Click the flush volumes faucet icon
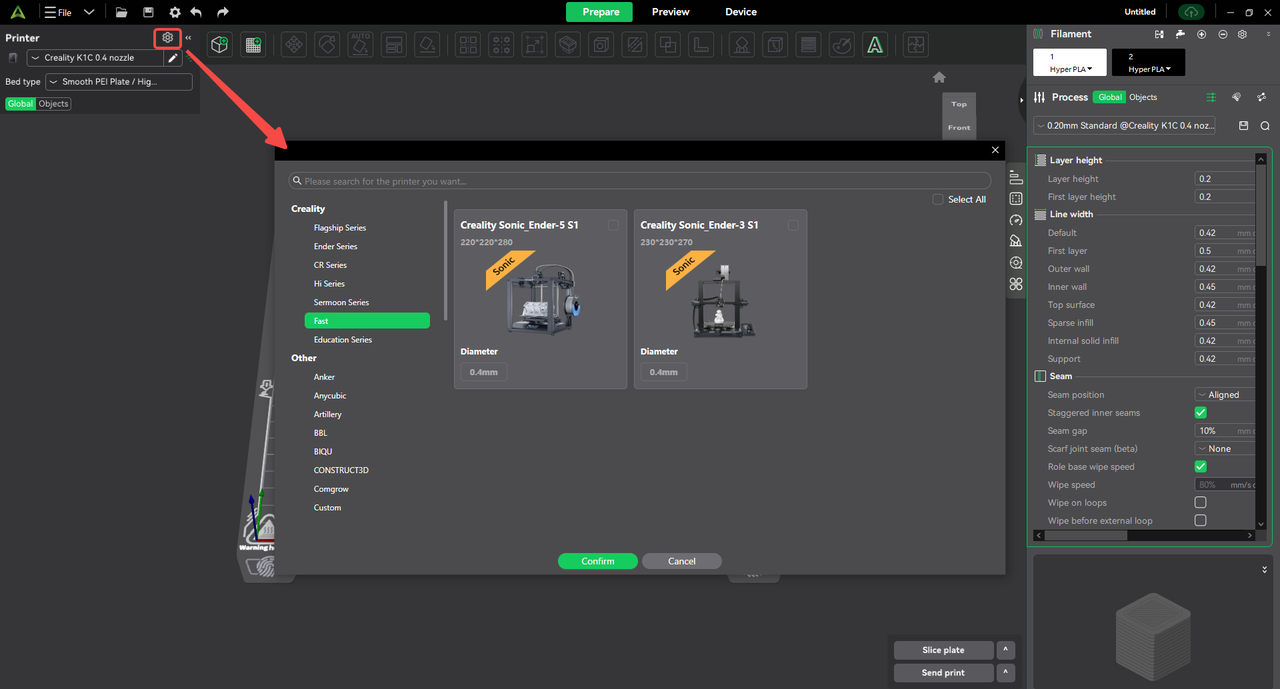The image size is (1280, 689). coord(1181,34)
